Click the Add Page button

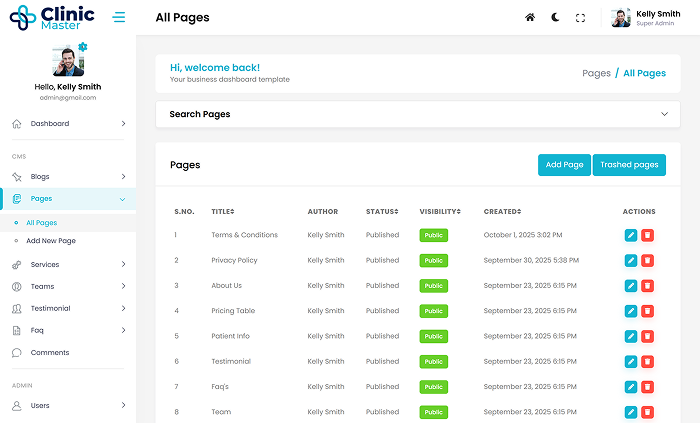(x=564, y=165)
